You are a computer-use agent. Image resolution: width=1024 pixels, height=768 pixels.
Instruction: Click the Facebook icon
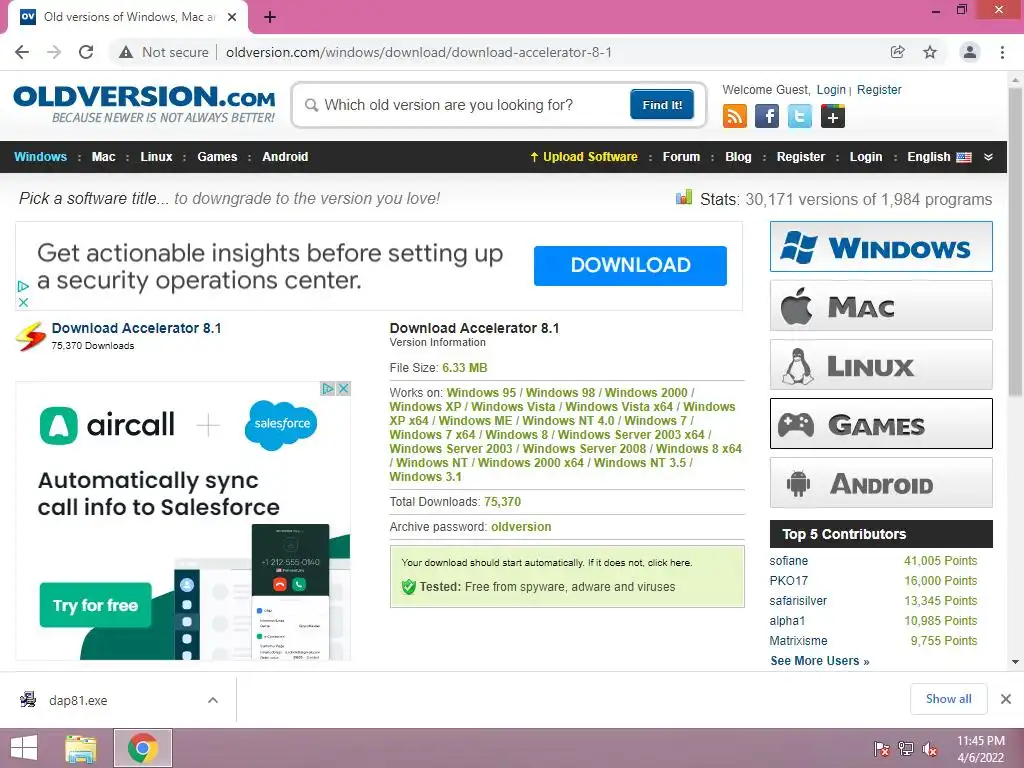(767, 117)
